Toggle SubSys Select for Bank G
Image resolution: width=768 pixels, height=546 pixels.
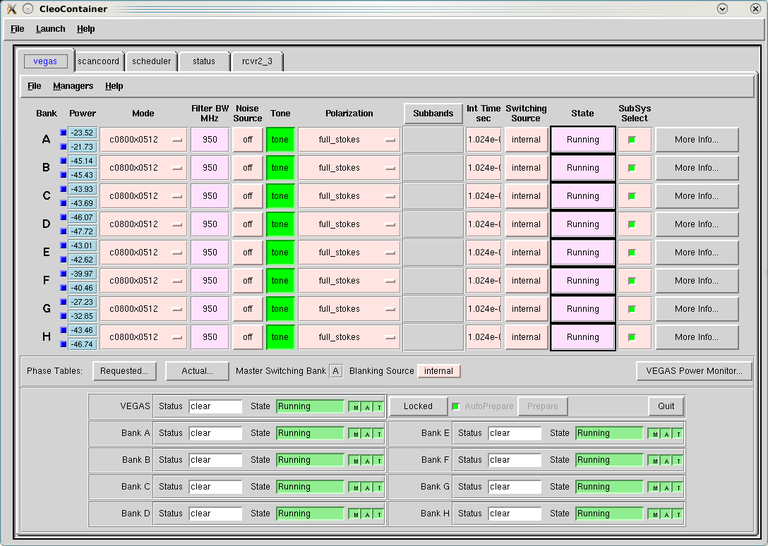632,309
